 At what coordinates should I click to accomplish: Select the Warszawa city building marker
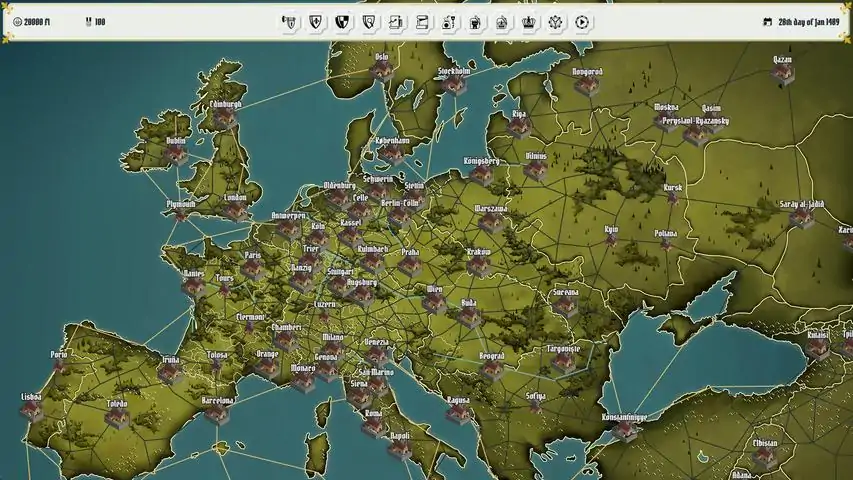click(x=491, y=223)
